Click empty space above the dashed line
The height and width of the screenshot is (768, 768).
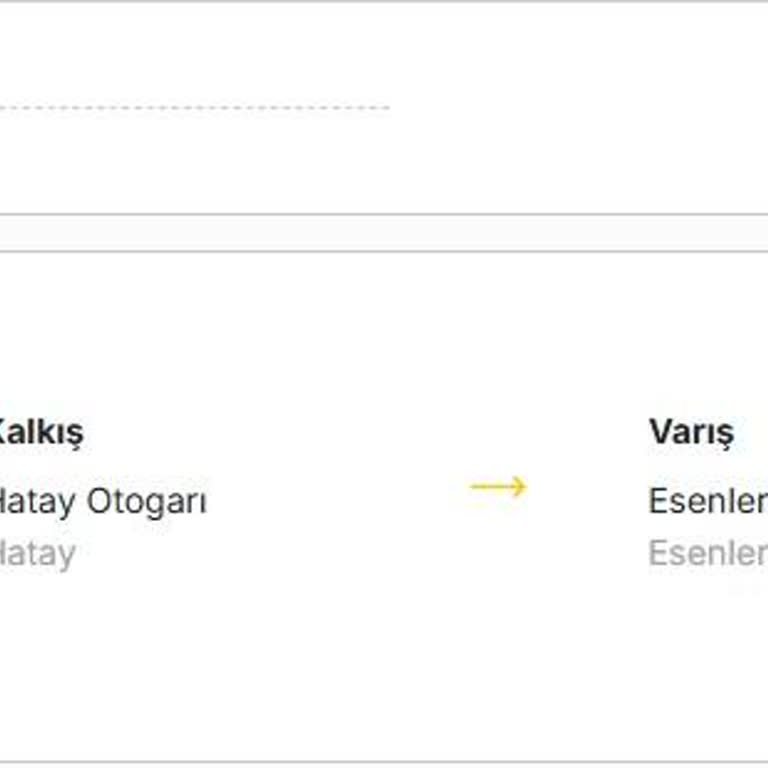300,50
